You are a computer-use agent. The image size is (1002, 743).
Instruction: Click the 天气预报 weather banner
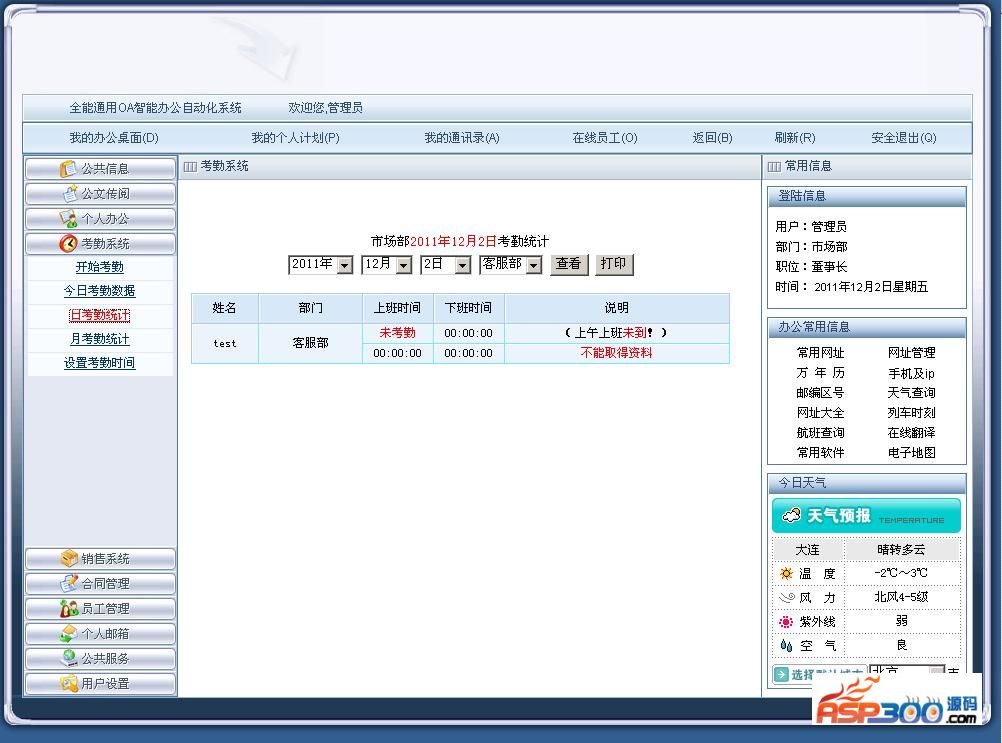pyautogui.click(x=866, y=516)
